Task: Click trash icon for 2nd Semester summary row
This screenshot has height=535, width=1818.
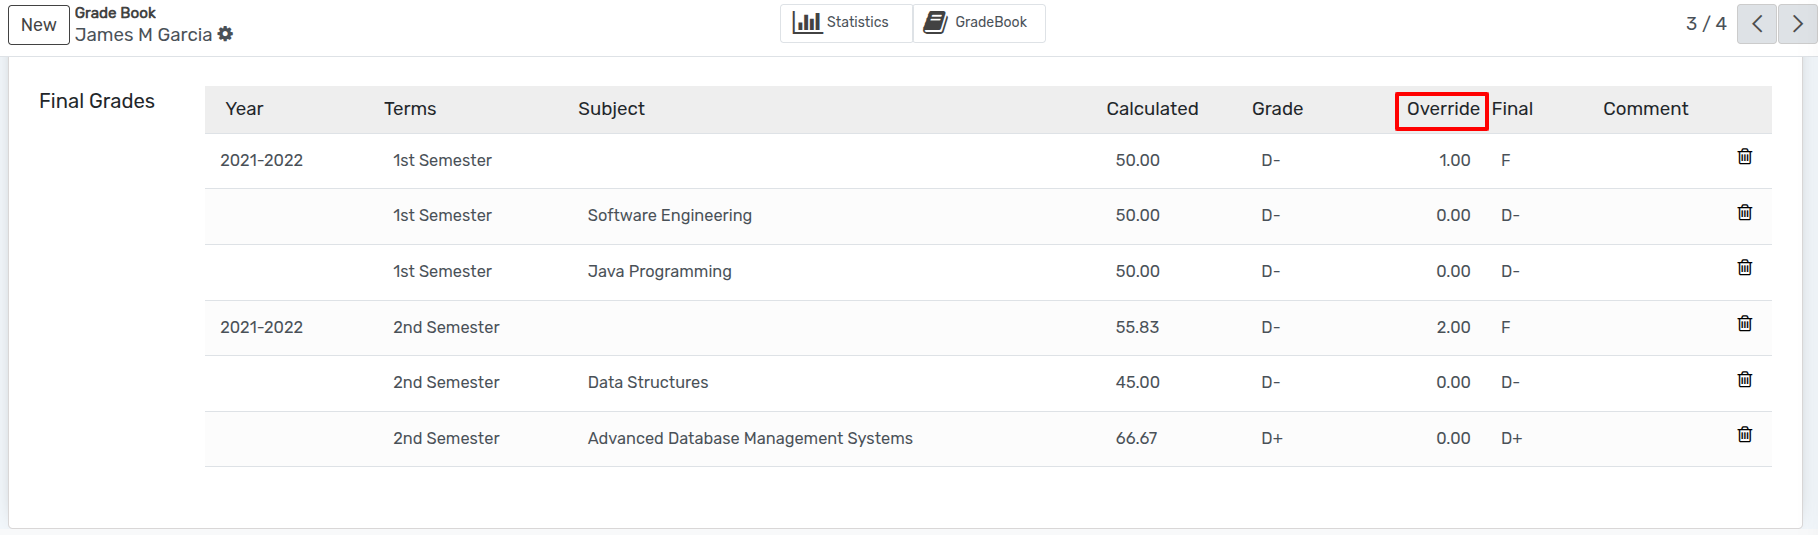Action: pos(1744,324)
